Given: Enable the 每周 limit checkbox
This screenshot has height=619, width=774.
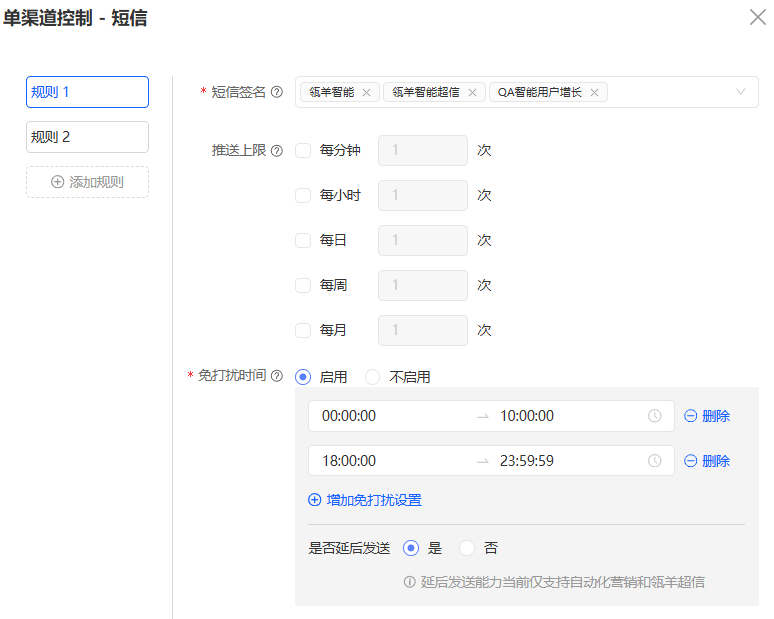Looking at the screenshot, I should pos(303,285).
